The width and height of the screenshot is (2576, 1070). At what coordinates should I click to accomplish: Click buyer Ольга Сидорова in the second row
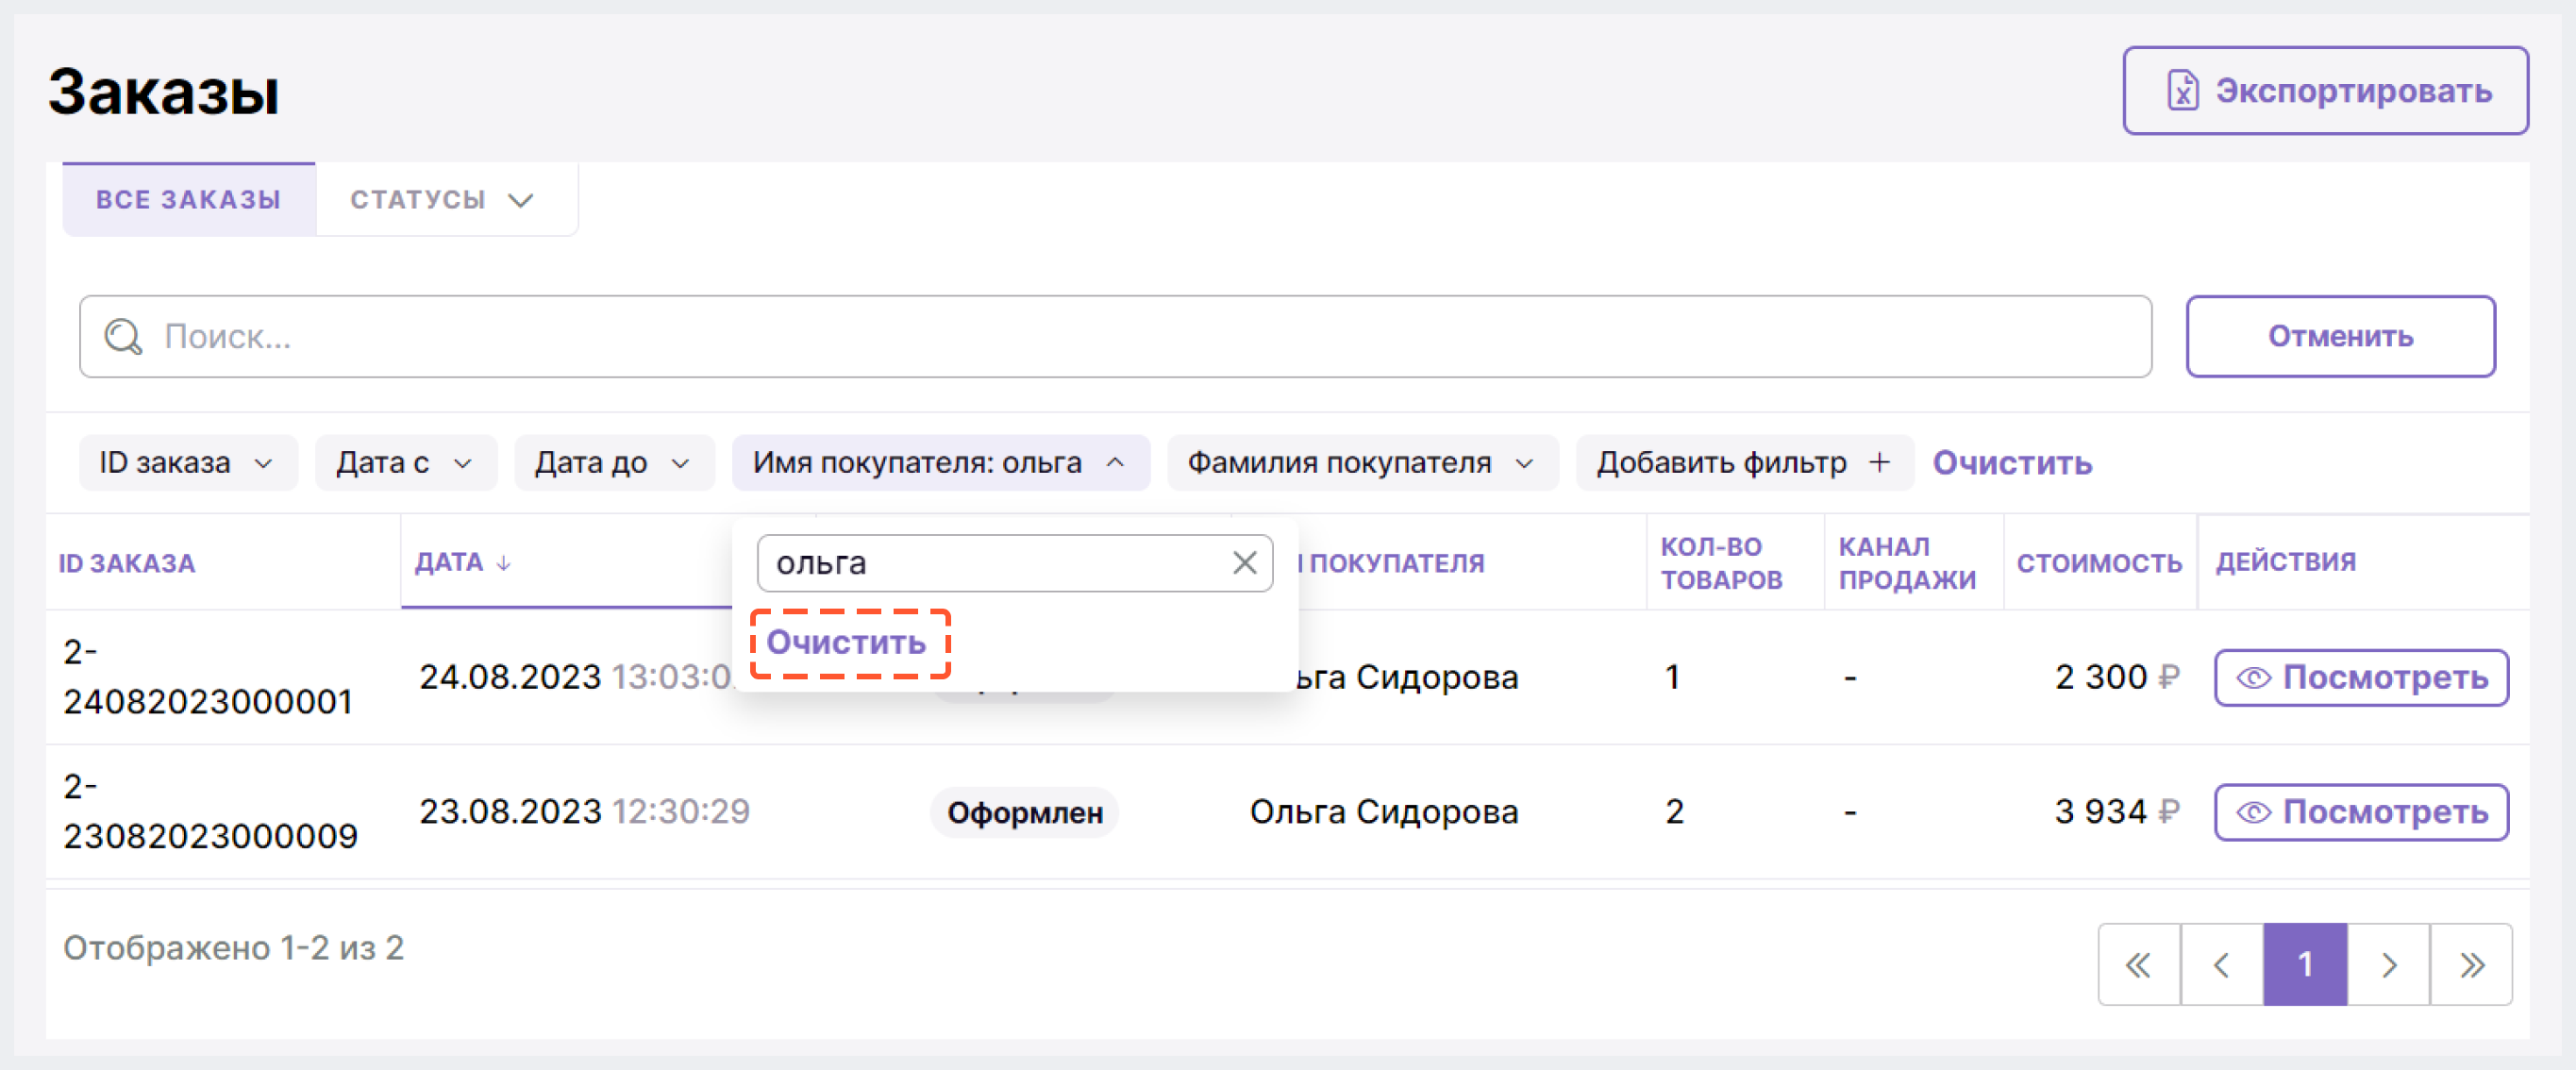[x=1383, y=811]
